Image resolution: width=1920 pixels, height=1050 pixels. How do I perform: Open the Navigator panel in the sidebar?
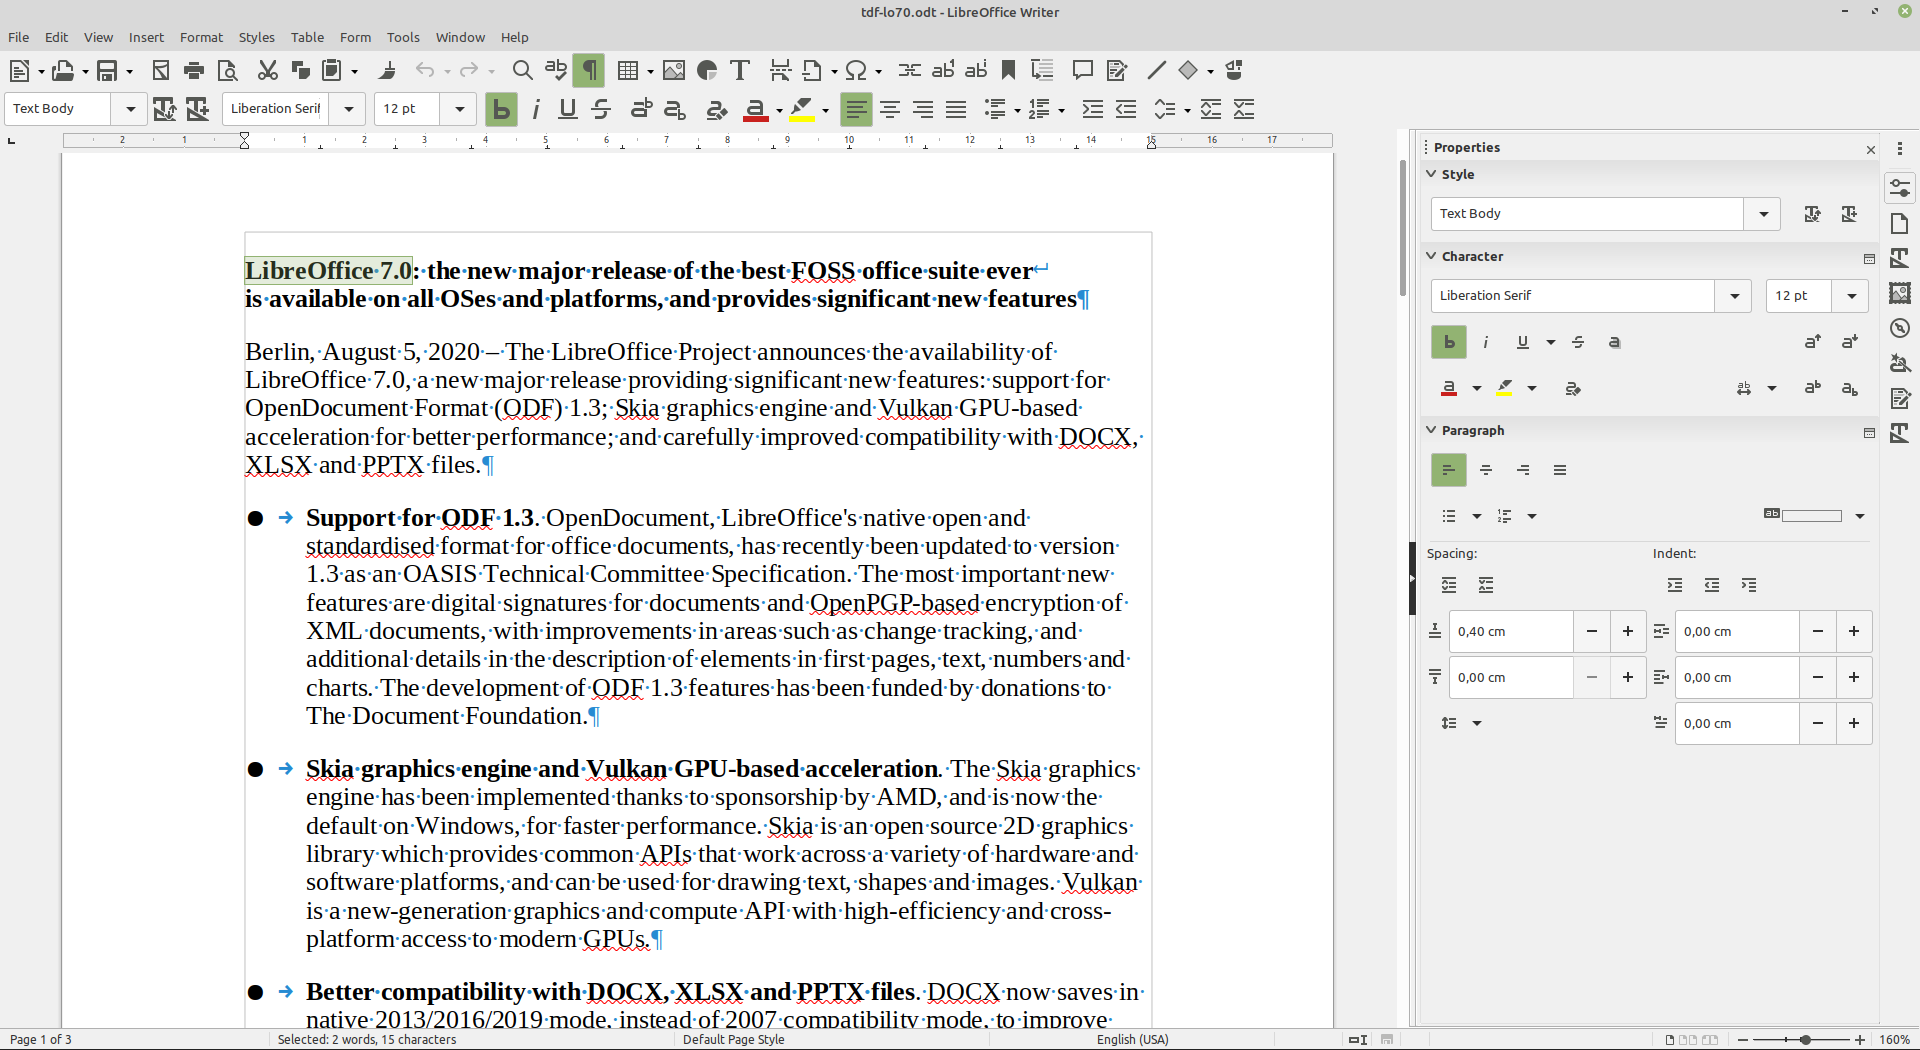click(x=1901, y=328)
